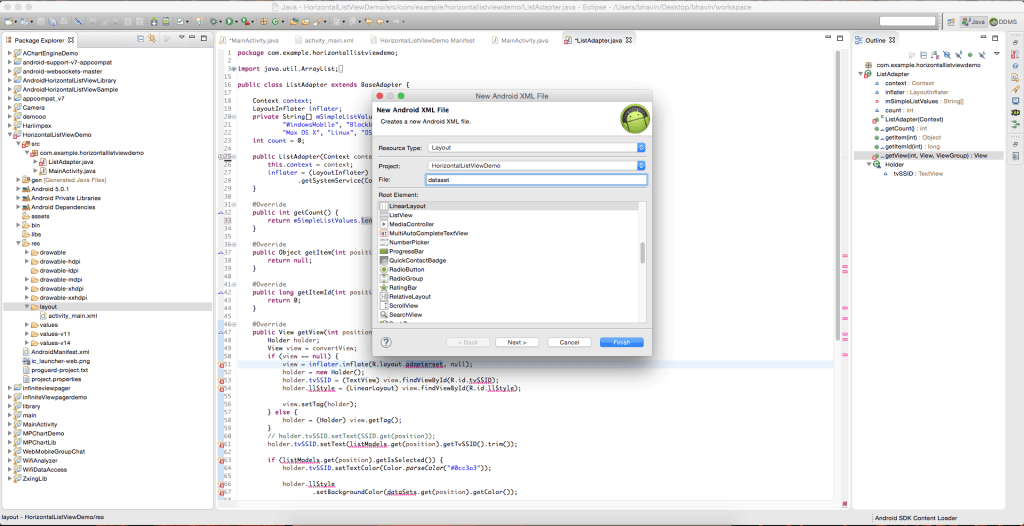Open the Project dropdown in dialog
Screen dimensions: 1024x526
point(536,164)
